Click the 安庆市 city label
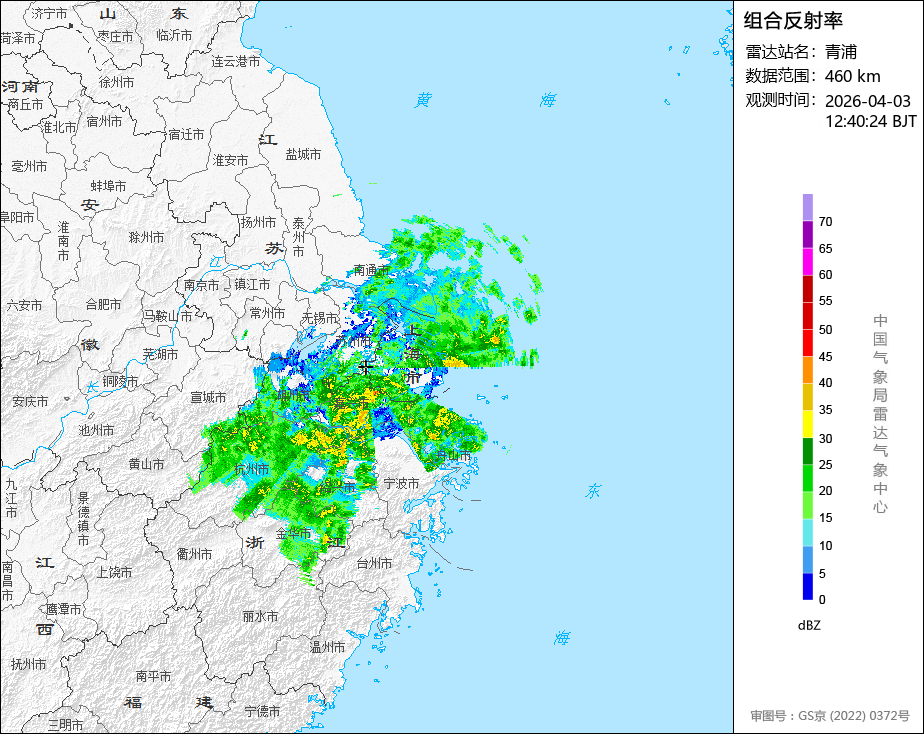 (30, 401)
